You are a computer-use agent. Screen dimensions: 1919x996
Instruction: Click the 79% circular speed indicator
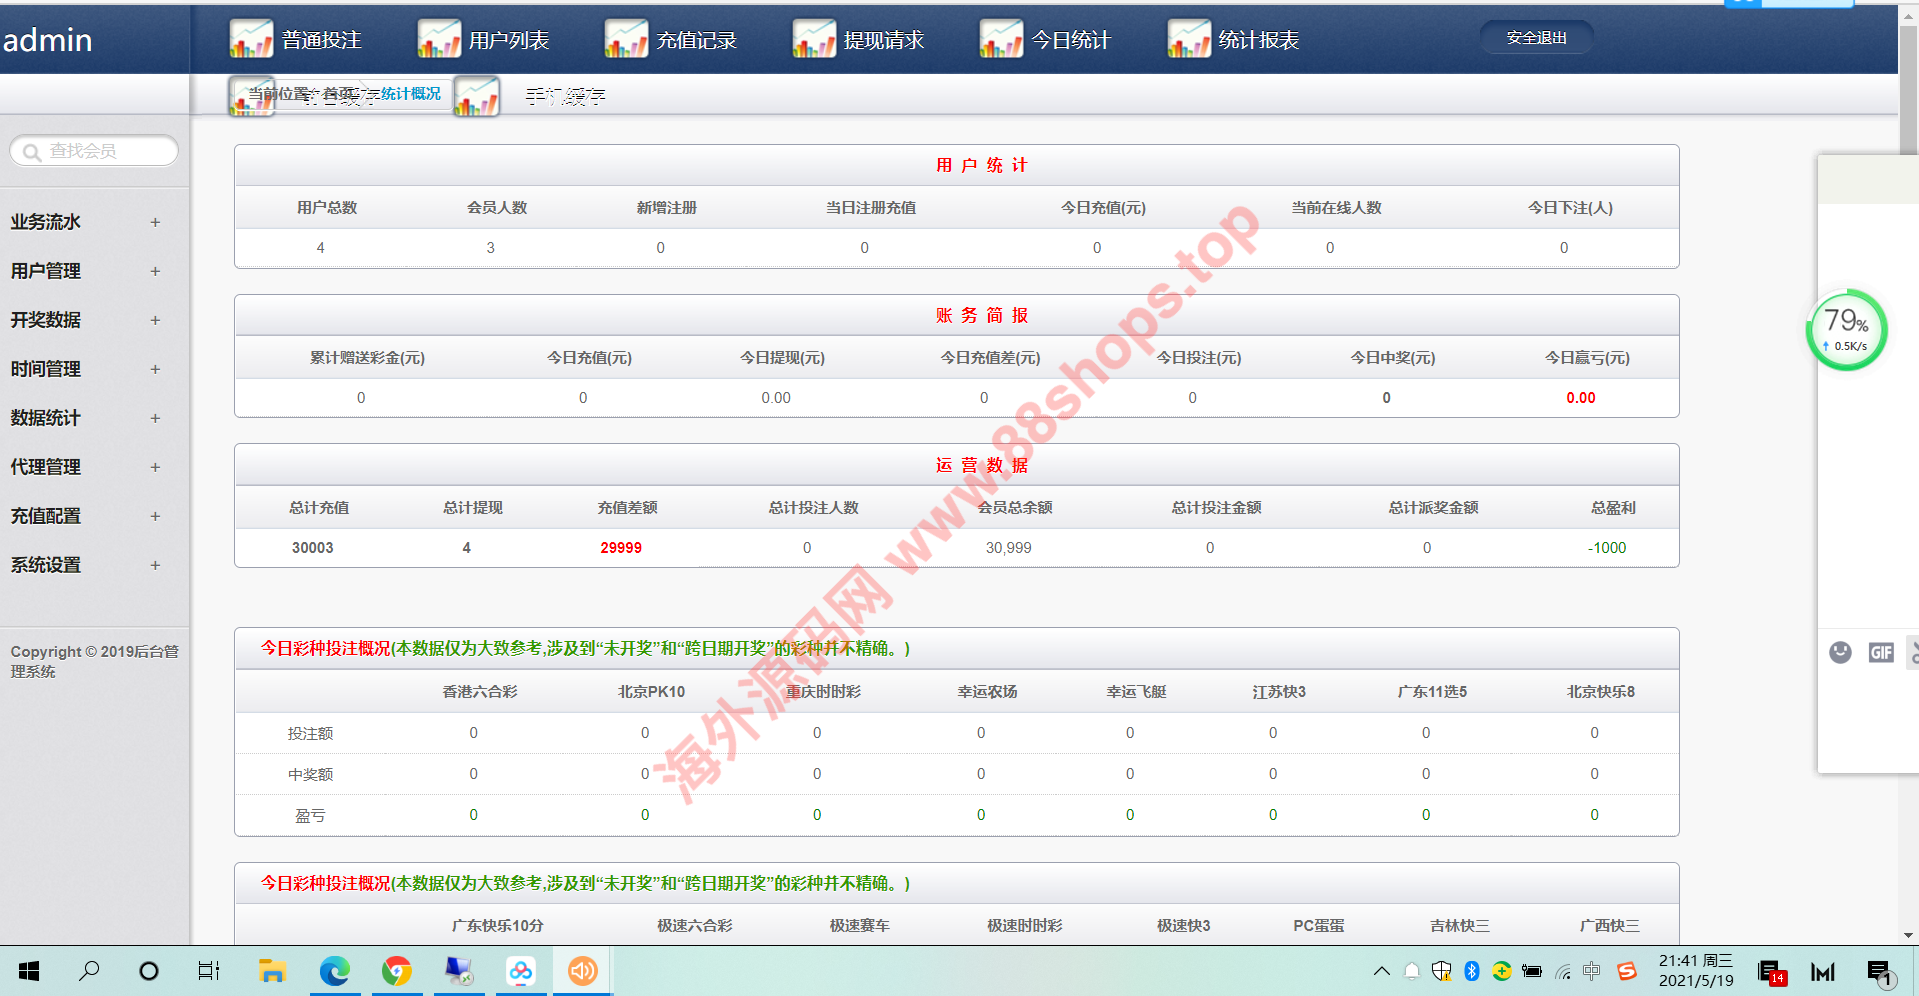(1846, 330)
